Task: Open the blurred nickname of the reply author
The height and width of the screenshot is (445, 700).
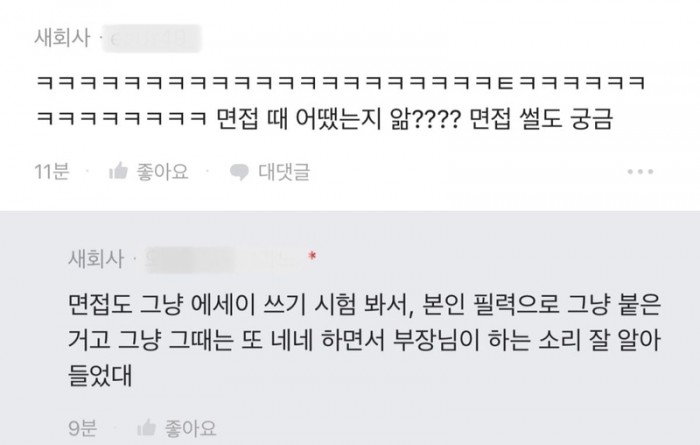Action: [225, 259]
